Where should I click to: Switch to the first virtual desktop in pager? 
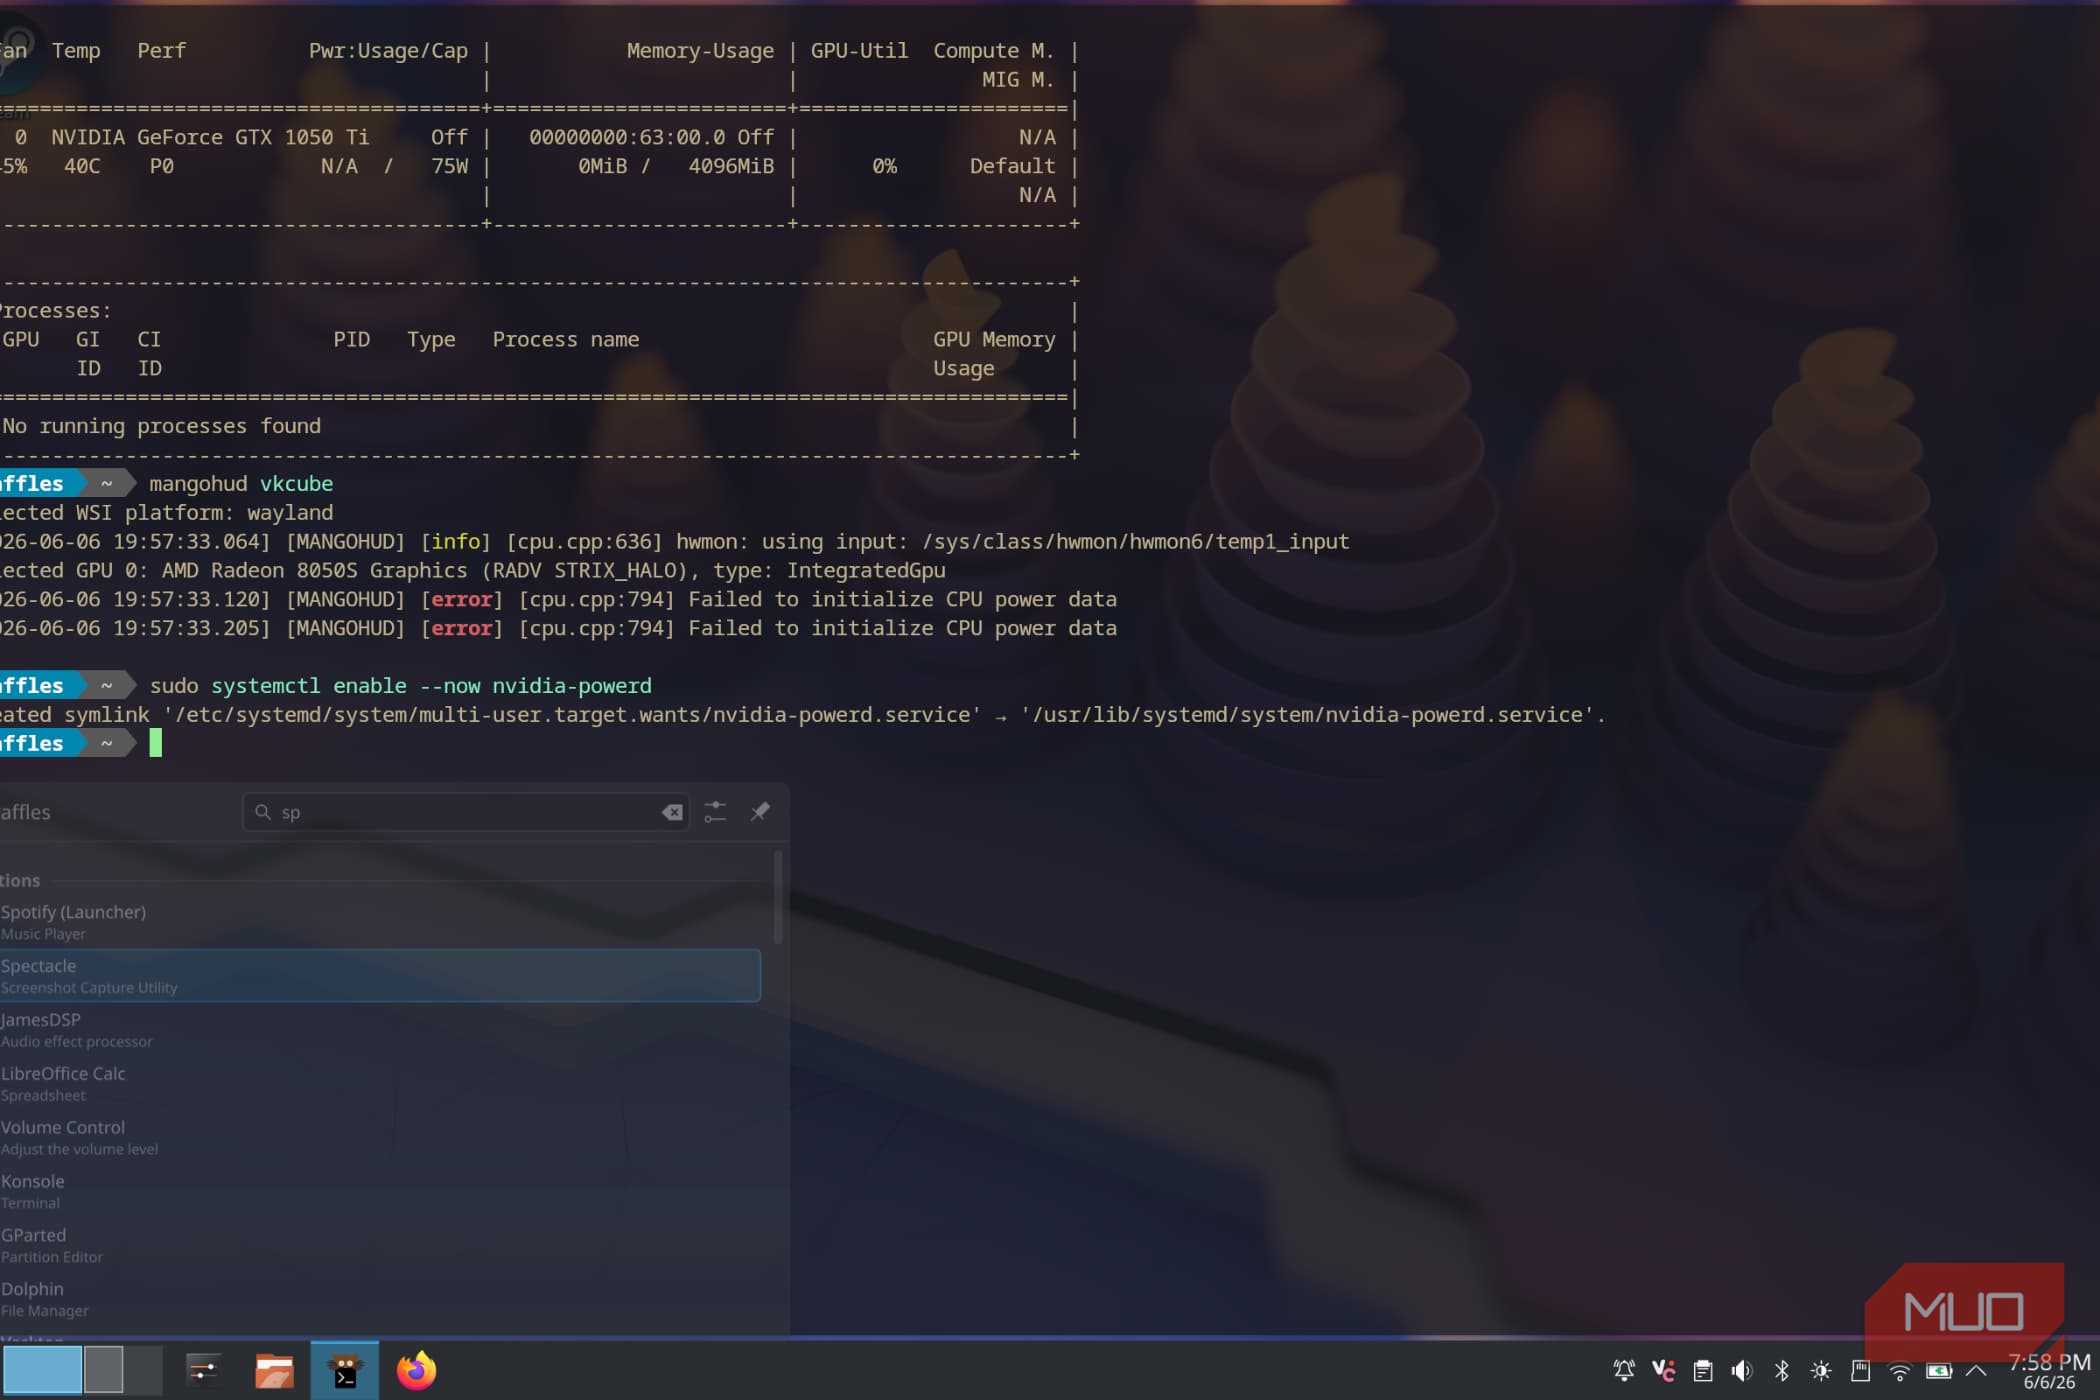(42, 1370)
